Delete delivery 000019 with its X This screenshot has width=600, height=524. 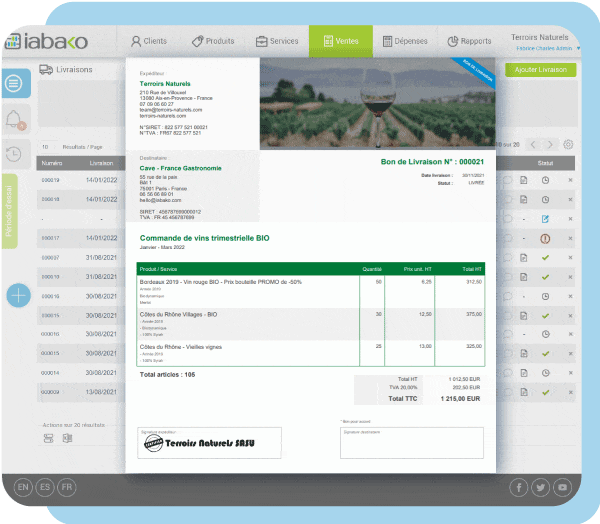(570, 180)
